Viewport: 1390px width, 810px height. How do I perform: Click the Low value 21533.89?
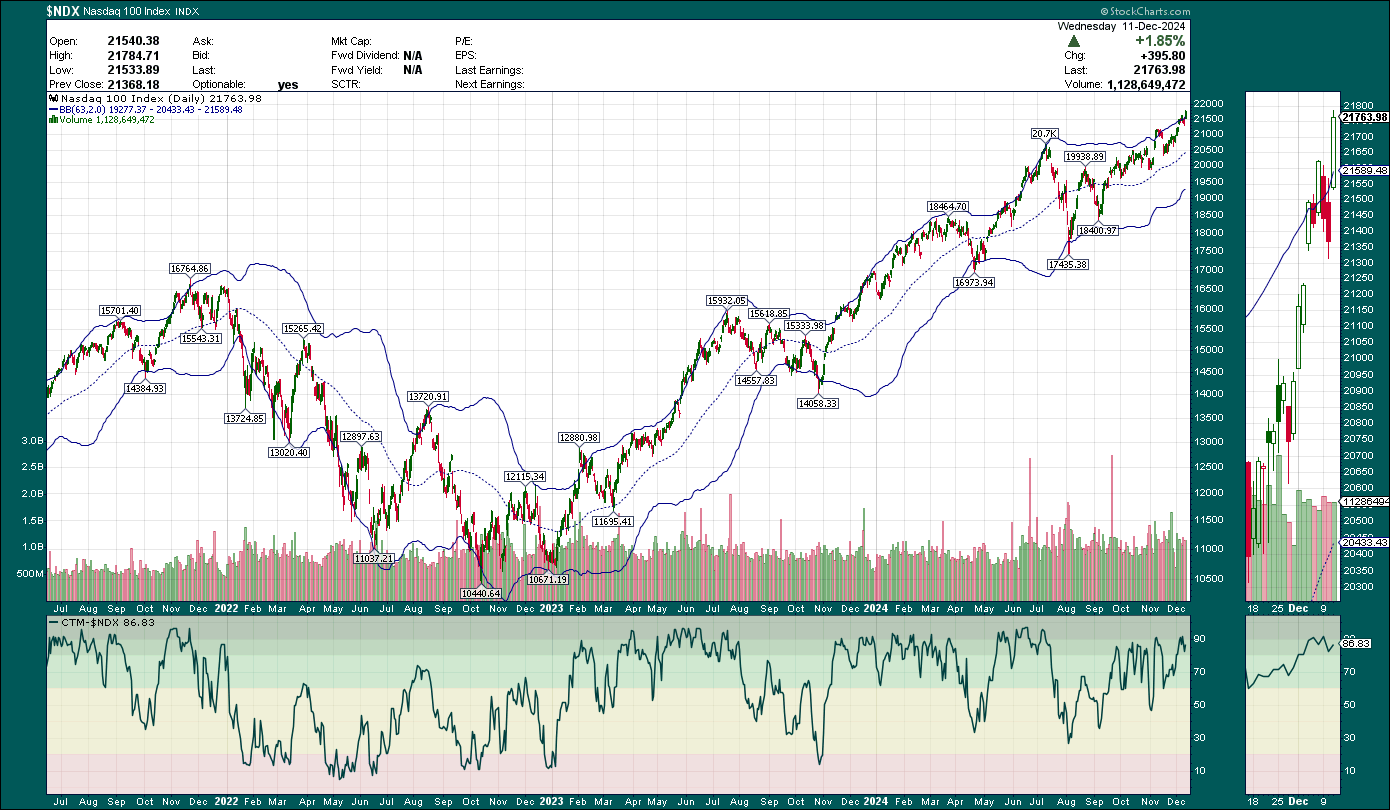[133, 70]
